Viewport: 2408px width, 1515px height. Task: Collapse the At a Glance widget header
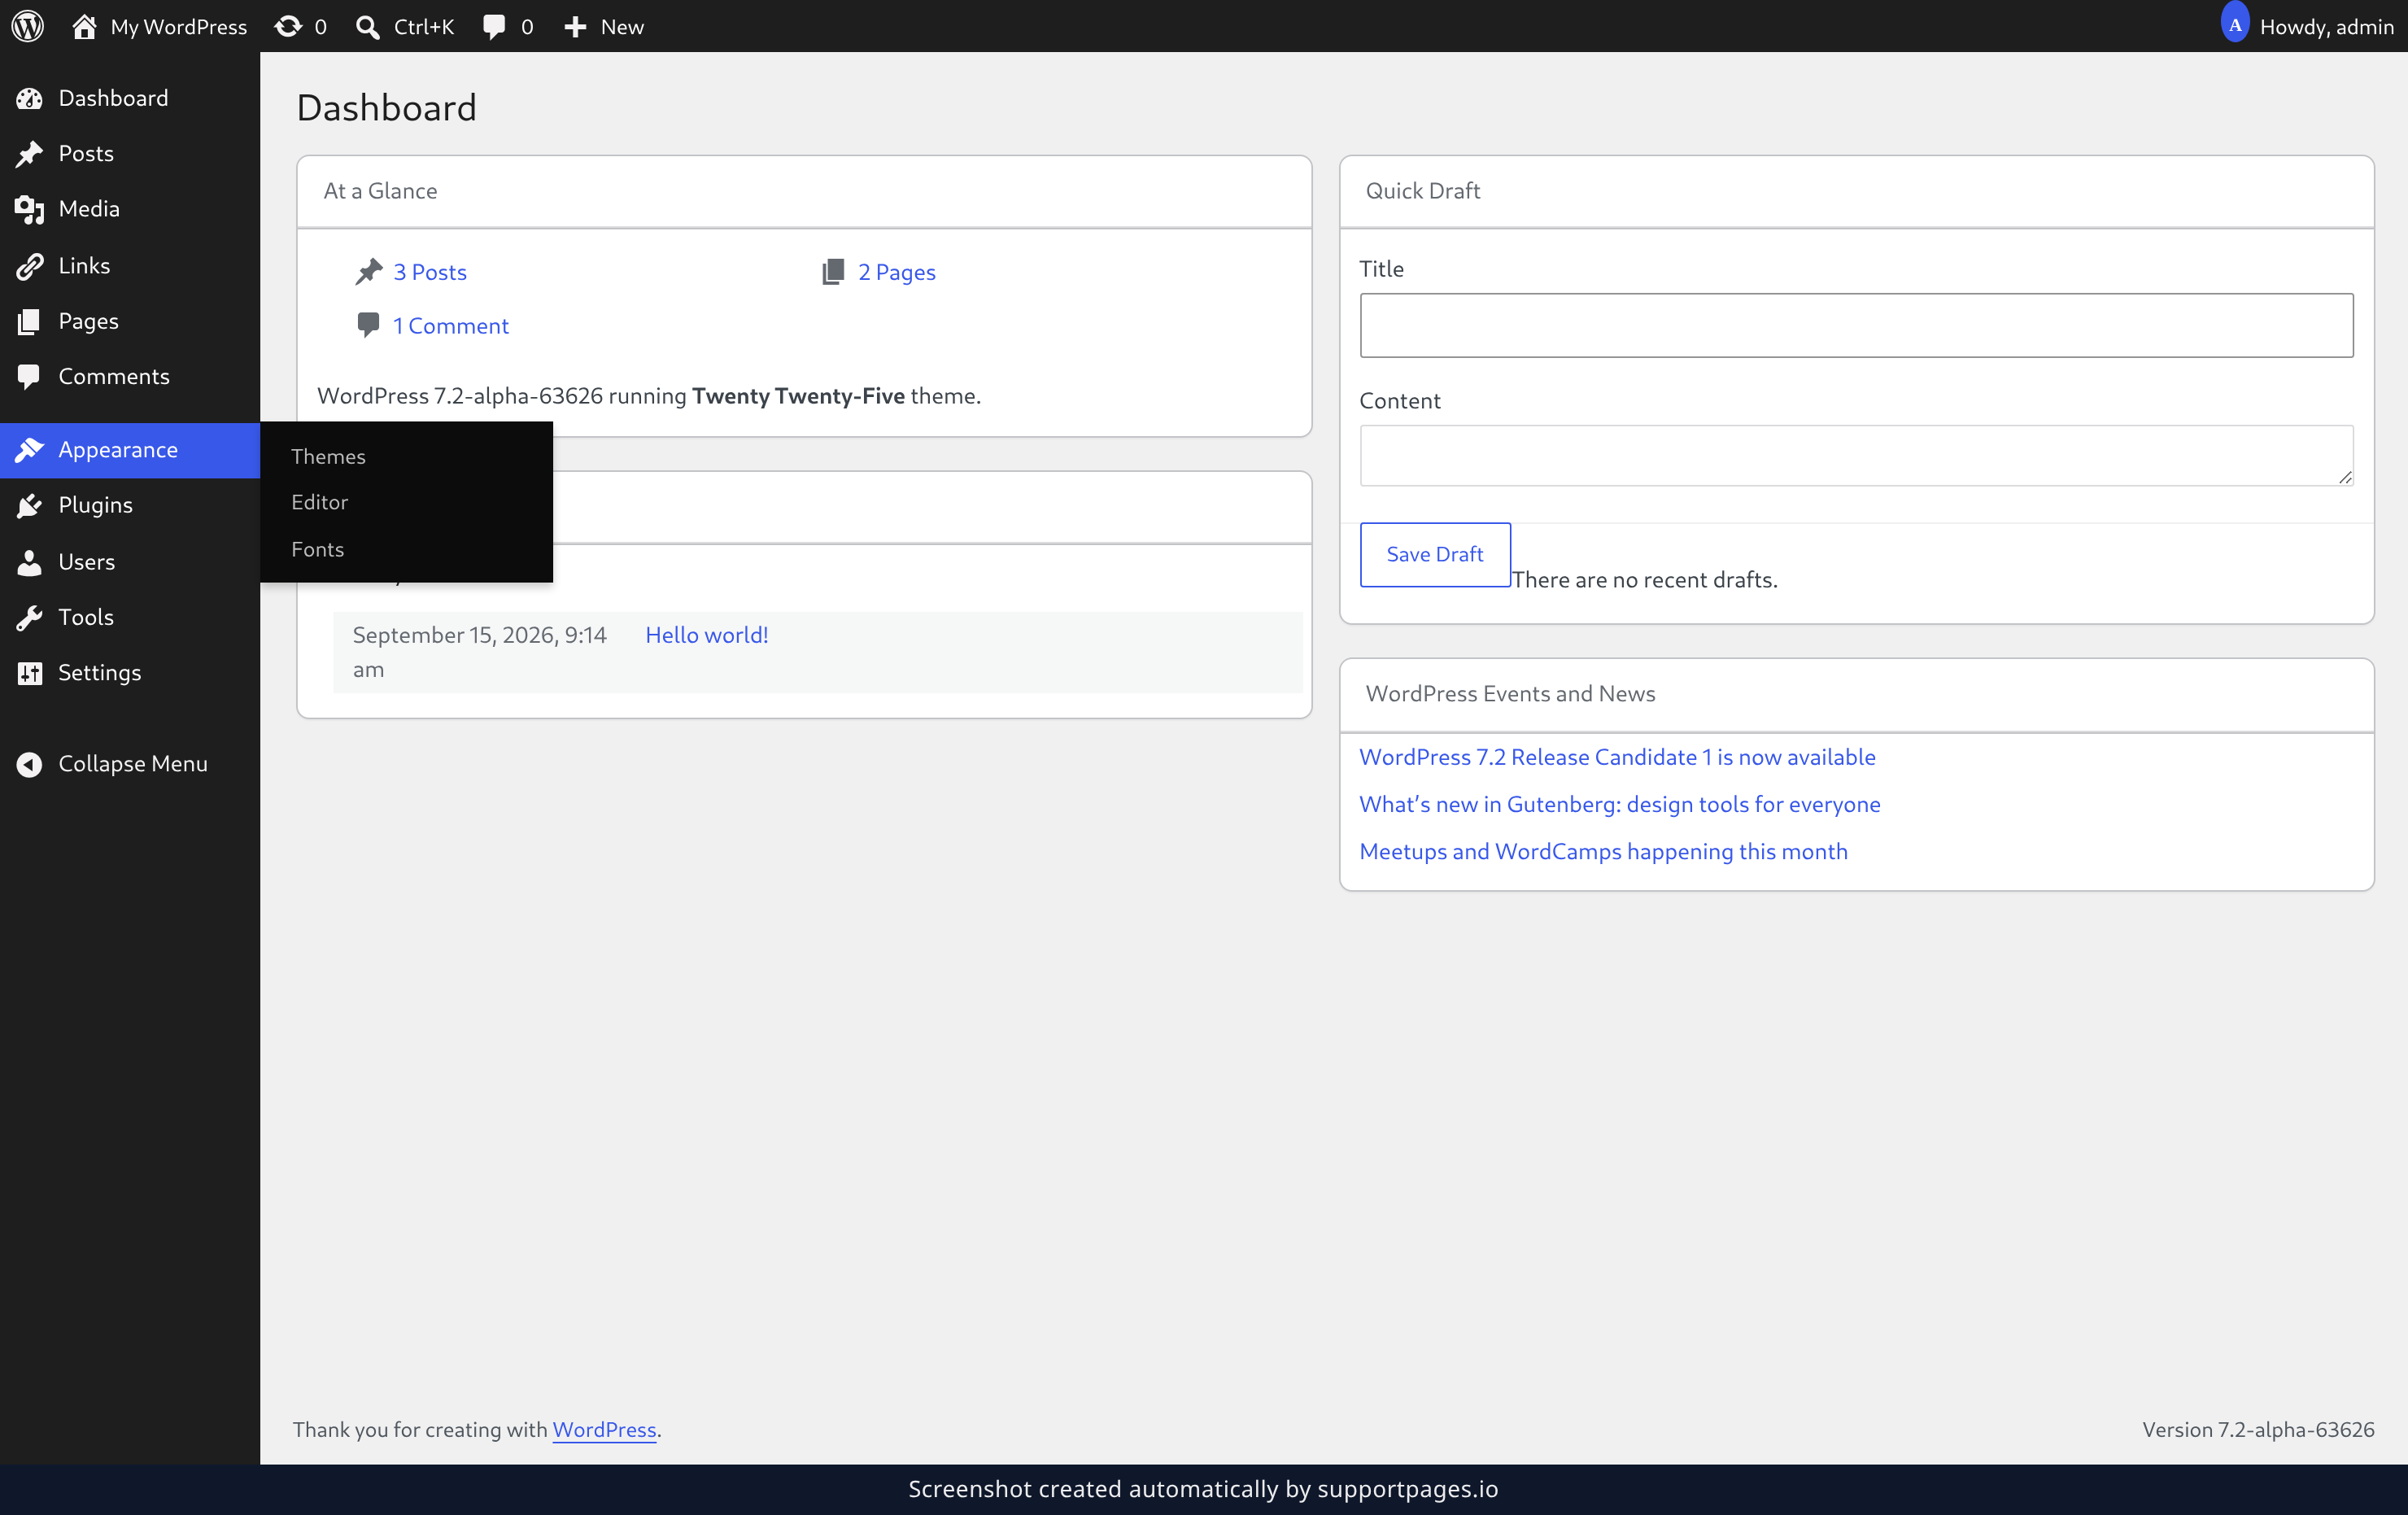804,191
